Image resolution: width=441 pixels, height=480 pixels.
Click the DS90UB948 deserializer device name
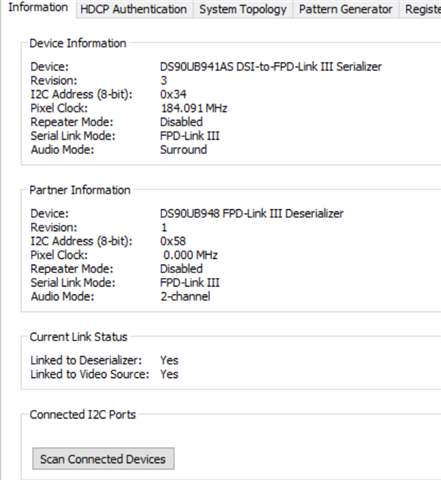252,213
